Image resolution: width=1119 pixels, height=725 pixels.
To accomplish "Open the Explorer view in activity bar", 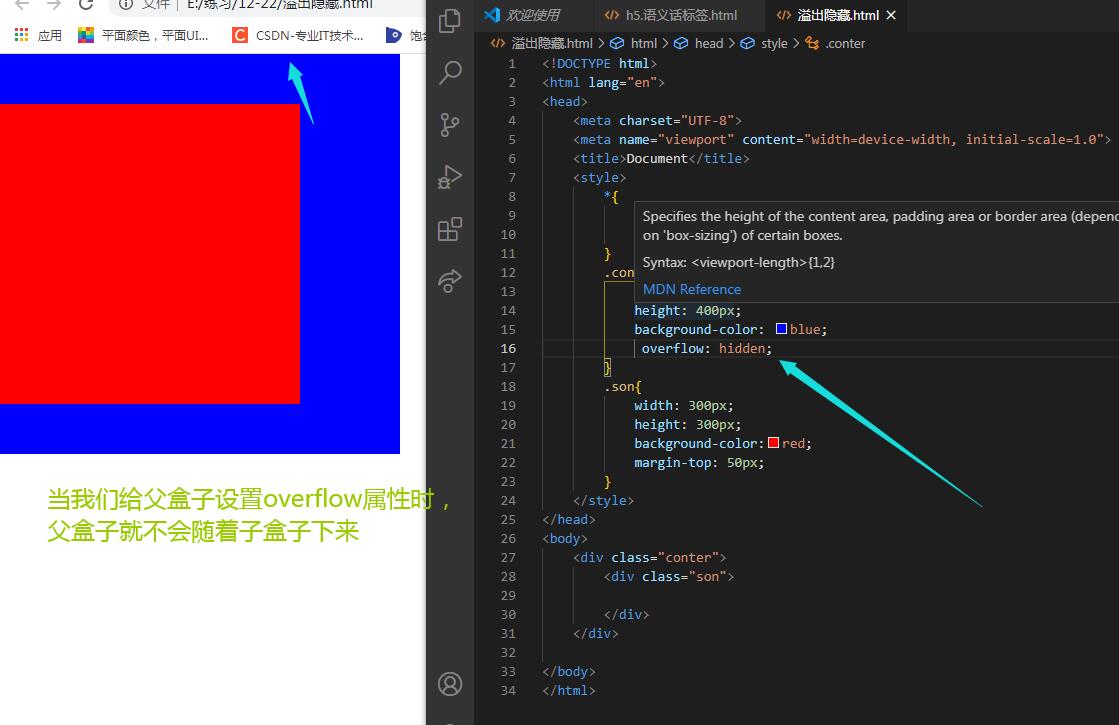I will [x=450, y=21].
